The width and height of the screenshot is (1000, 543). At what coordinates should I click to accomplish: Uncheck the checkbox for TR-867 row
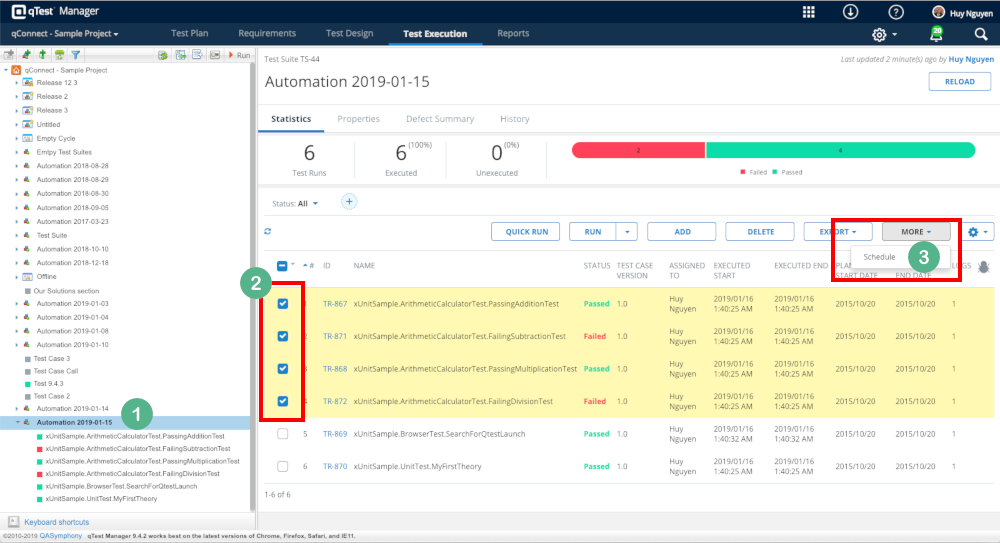[x=283, y=304]
